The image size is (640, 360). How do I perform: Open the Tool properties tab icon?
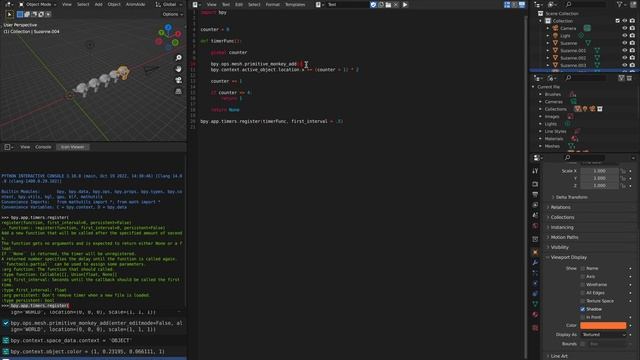[535, 171]
